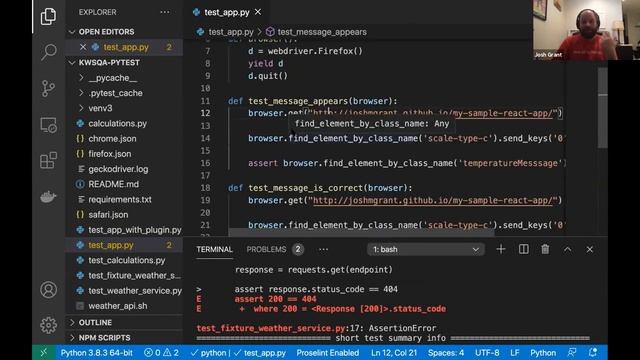Click the feedback icon in status bar
The image size is (640, 360).
click(x=572, y=353)
